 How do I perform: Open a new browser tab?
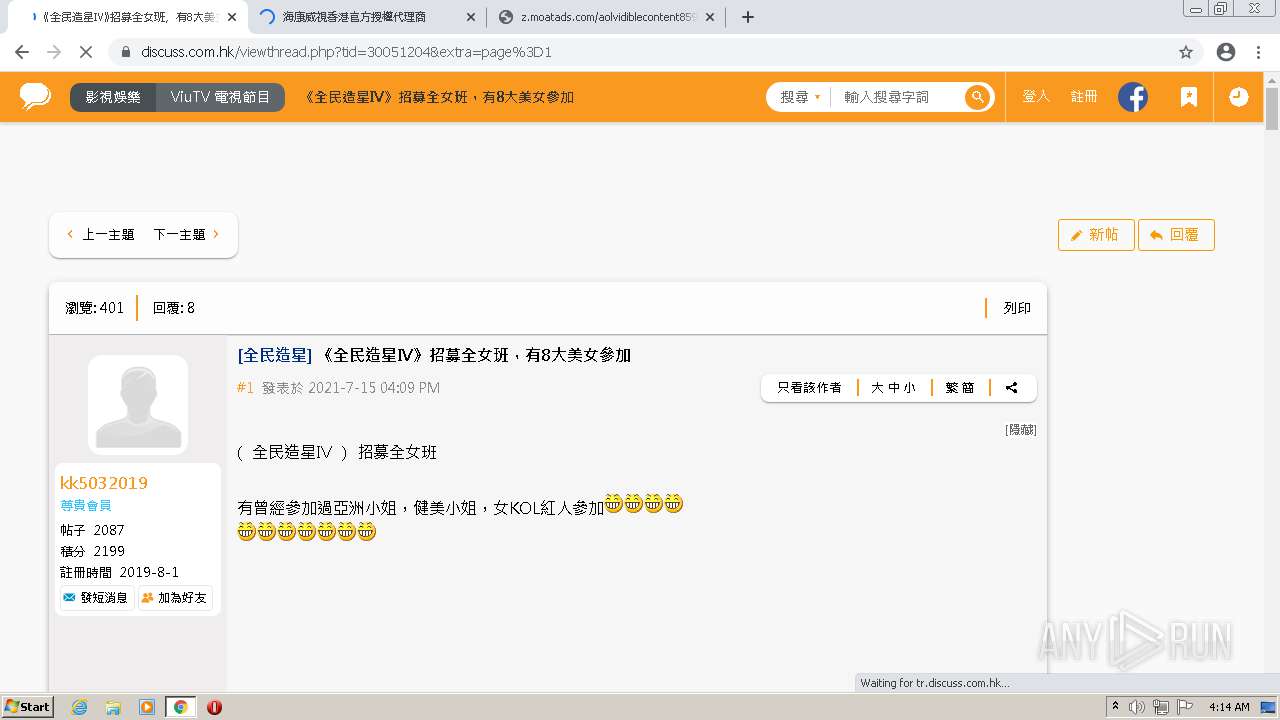click(x=748, y=17)
